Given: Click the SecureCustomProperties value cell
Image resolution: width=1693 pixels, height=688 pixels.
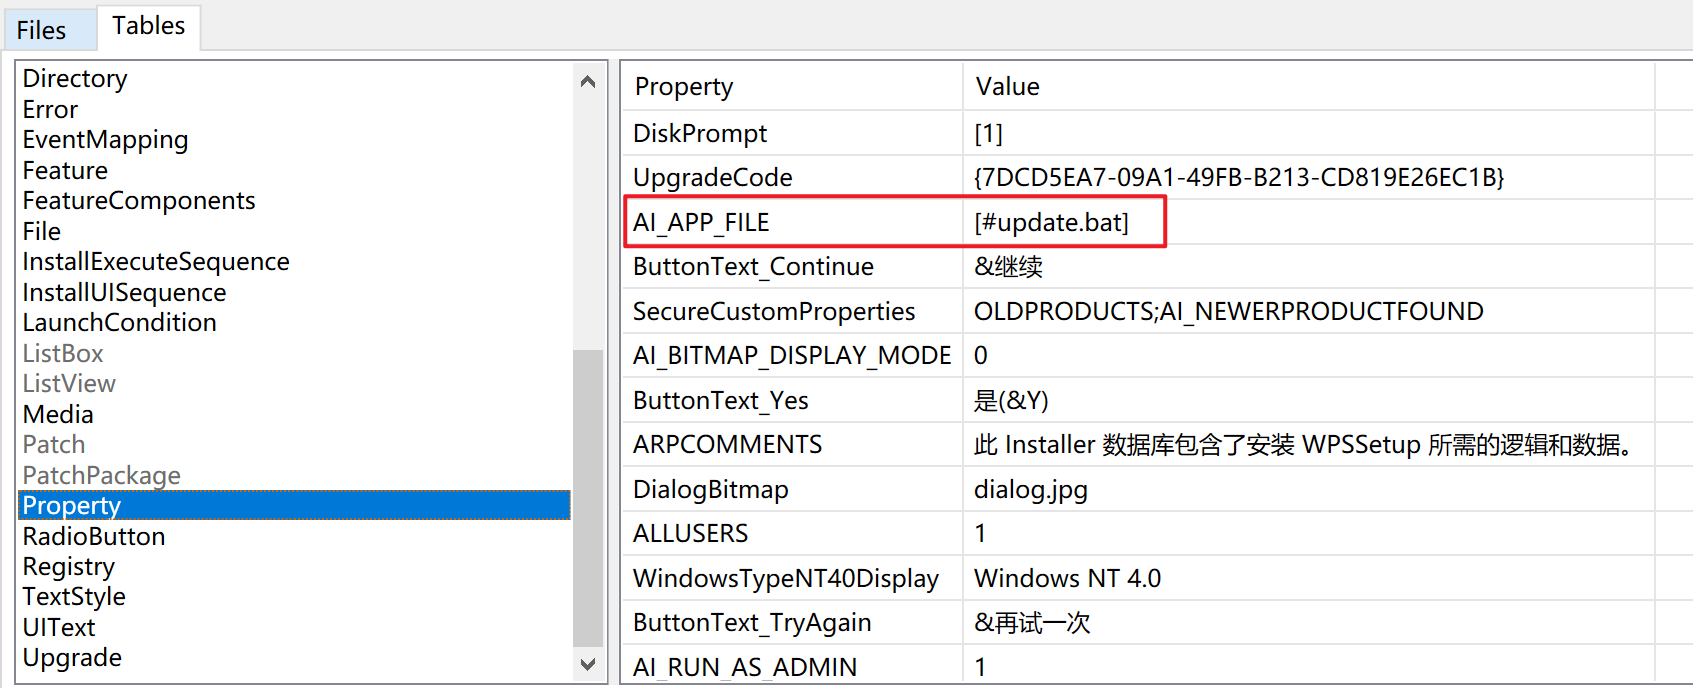Looking at the screenshot, I should (x=1228, y=312).
